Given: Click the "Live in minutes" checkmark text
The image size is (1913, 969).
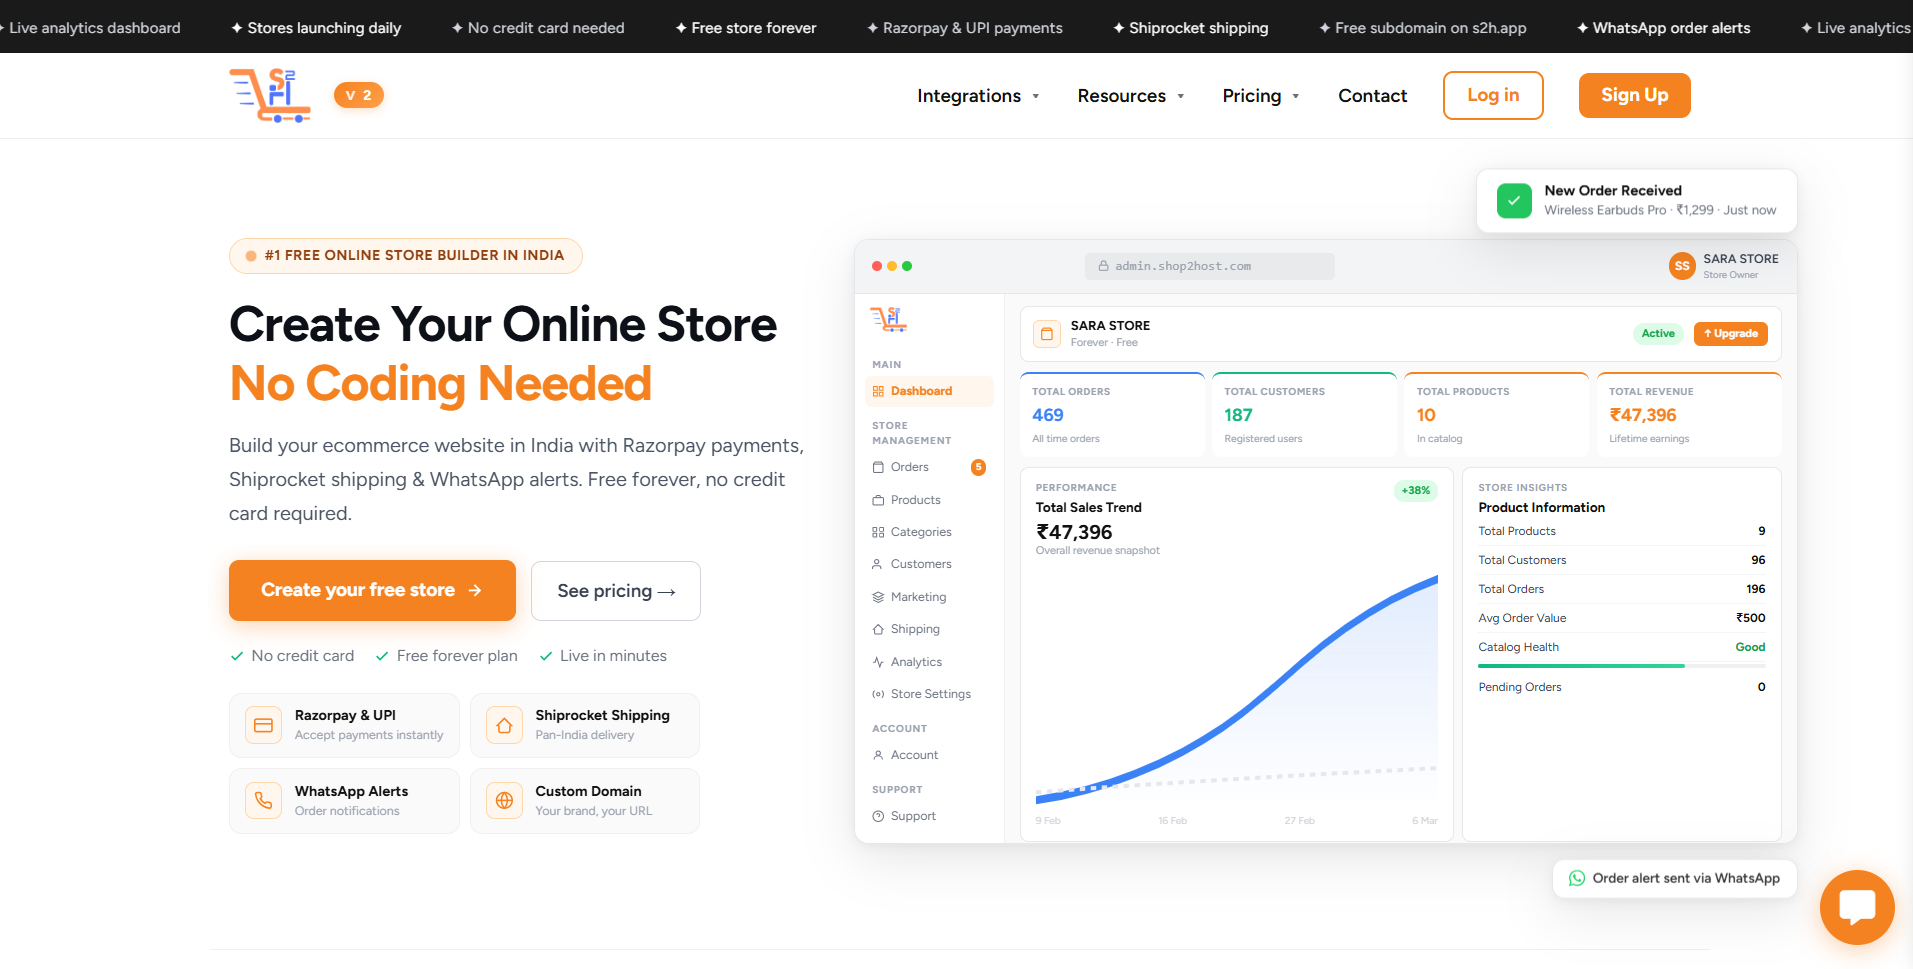Looking at the screenshot, I should tap(603, 656).
